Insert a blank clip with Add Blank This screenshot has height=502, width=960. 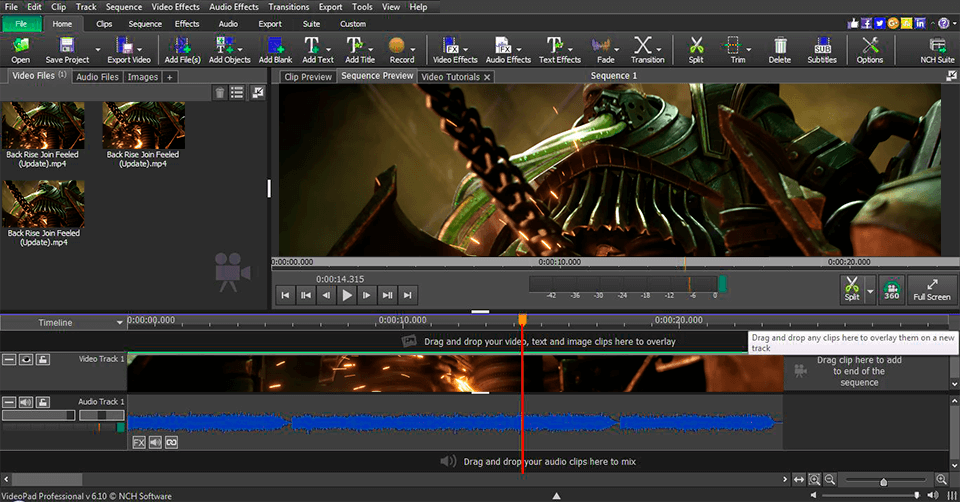(276, 50)
